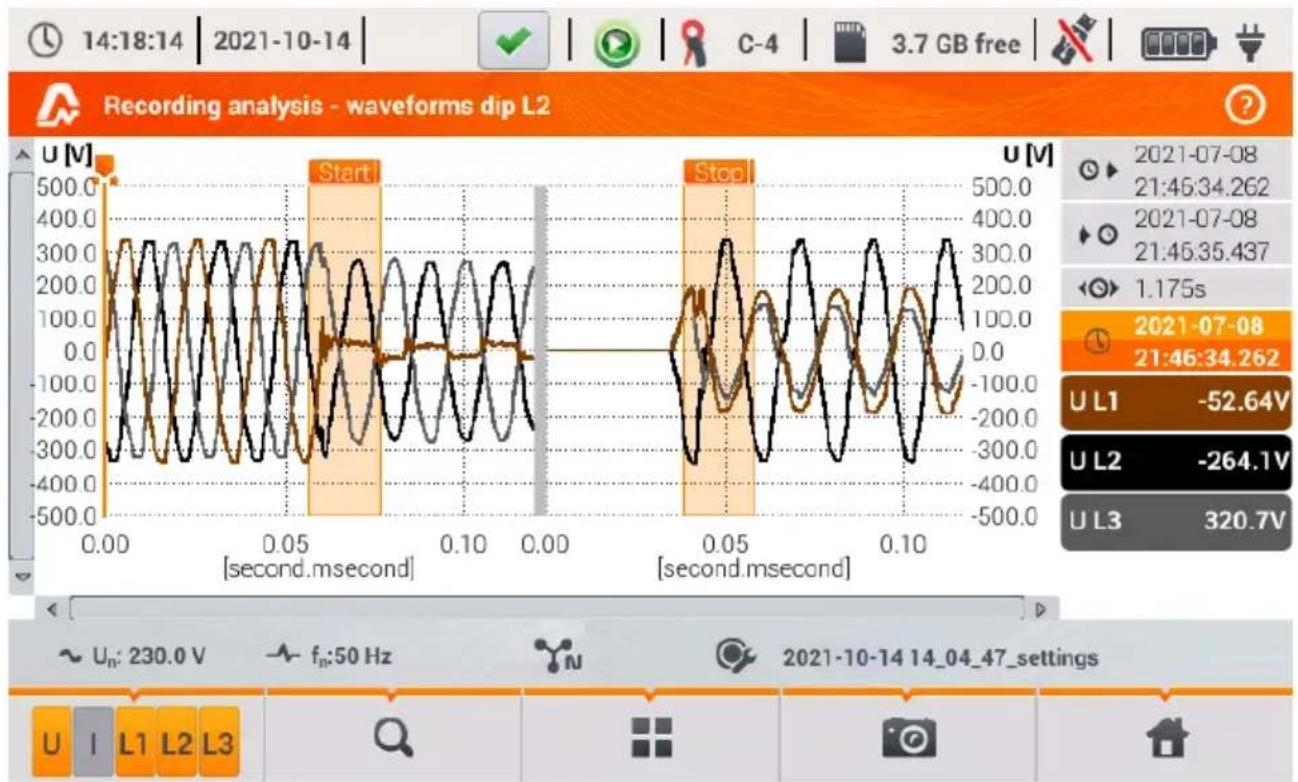Click the fn:50 Hz nominal frequency label
The image size is (1298, 782).
coord(329,657)
